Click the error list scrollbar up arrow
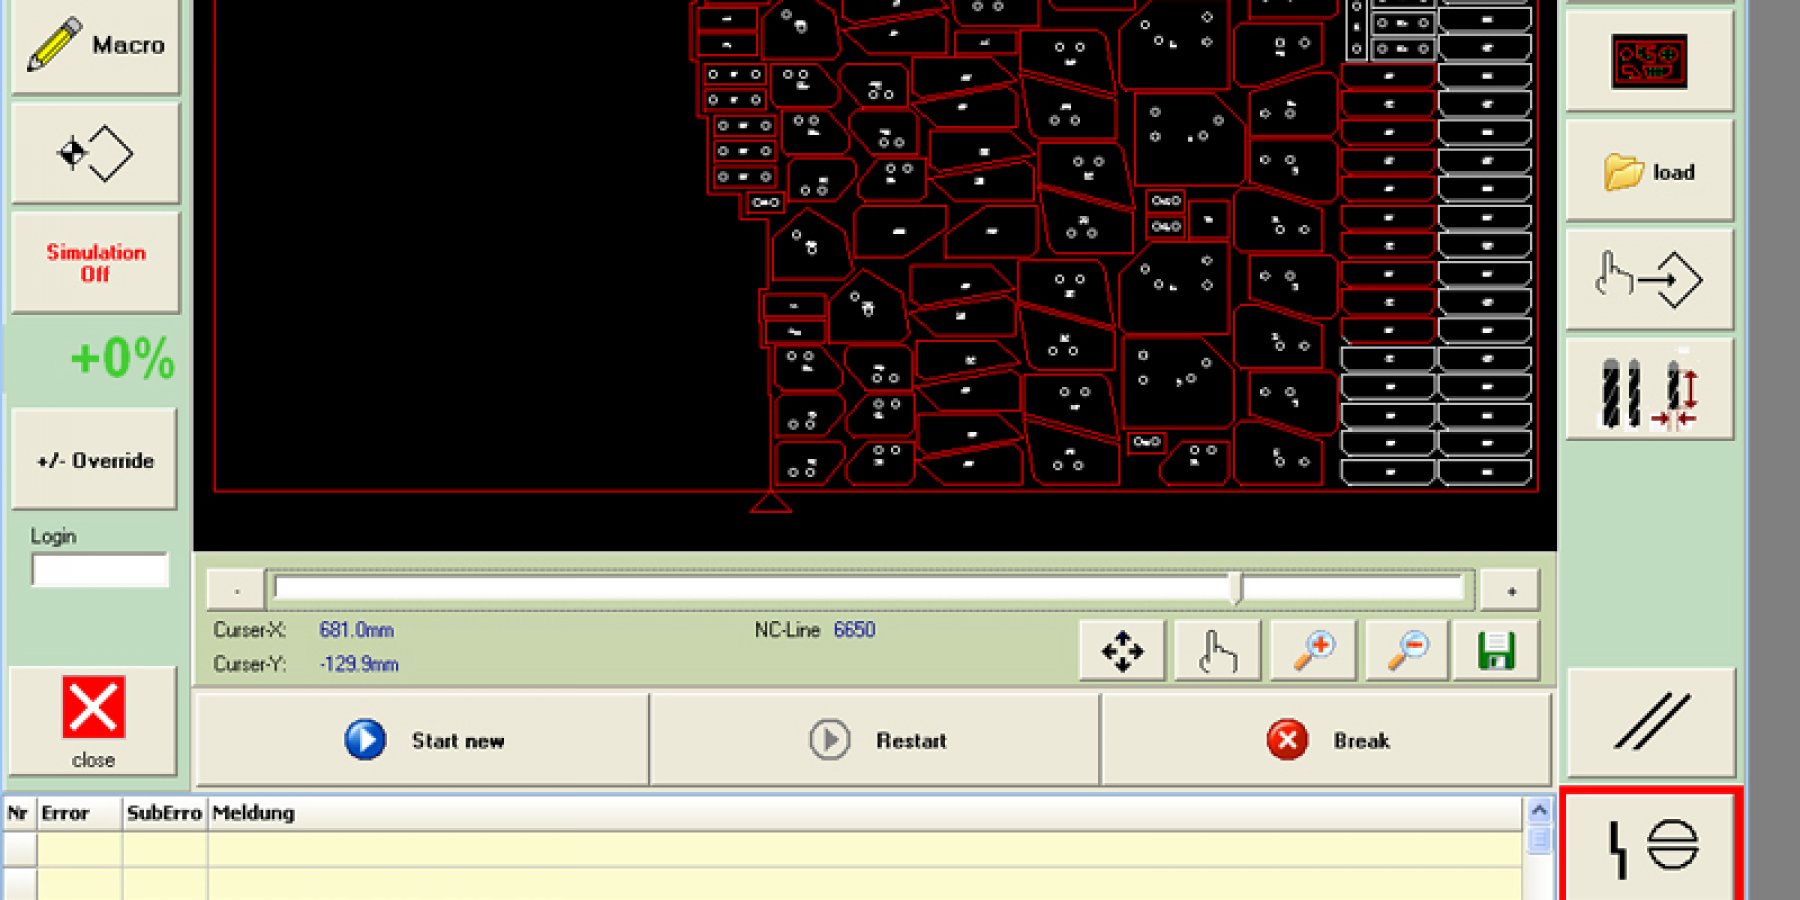Image resolution: width=1800 pixels, height=900 pixels. [x=1539, y=810]
